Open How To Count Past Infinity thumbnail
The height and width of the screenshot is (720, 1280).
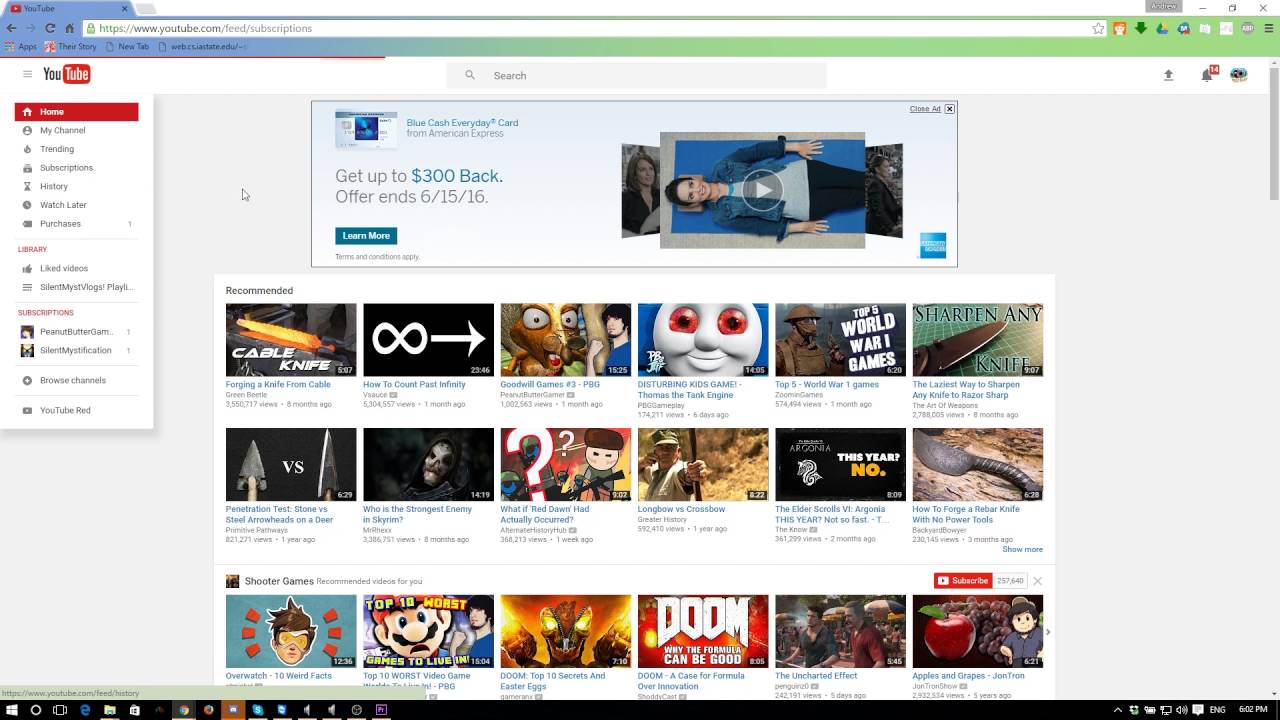[x=428, y=340]
